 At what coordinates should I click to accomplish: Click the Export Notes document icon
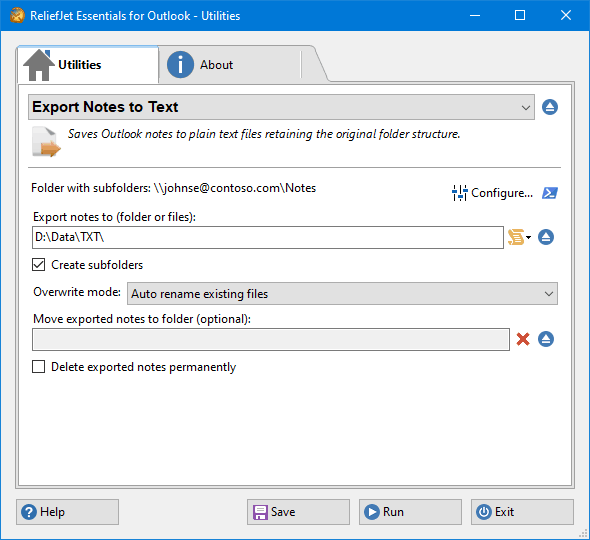(x=46, y=142)
